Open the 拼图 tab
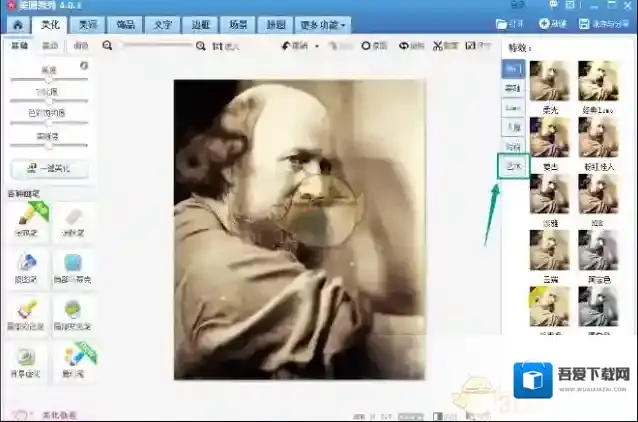The height and width of the screenshot is (422, 638). point(275,25)
